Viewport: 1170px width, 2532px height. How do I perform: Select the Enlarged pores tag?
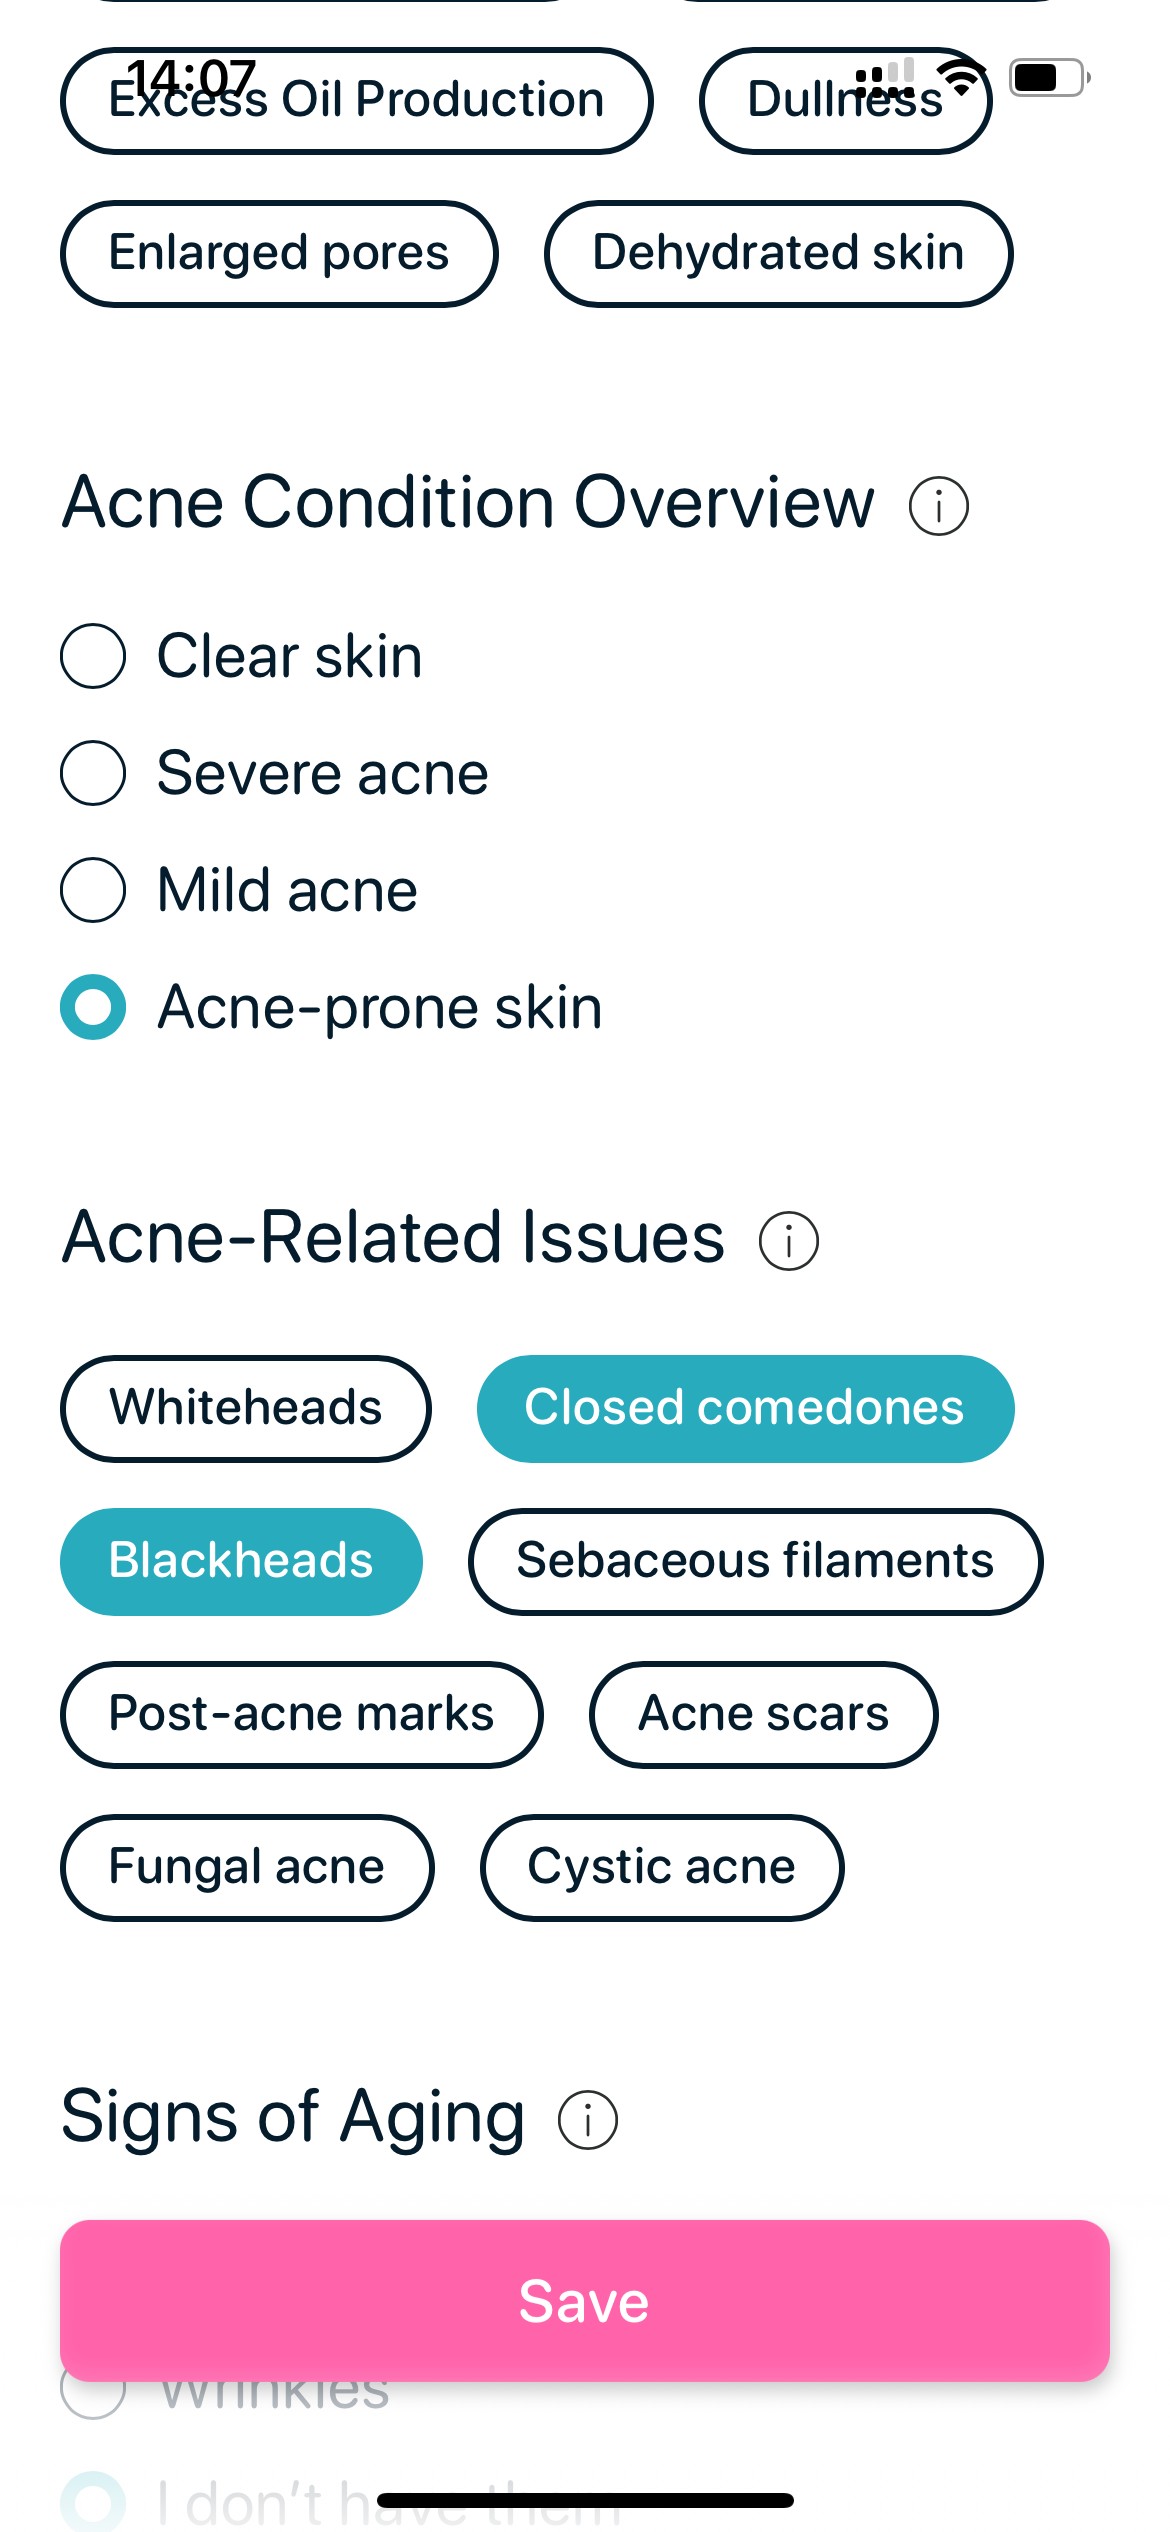[x=279, y=254]
